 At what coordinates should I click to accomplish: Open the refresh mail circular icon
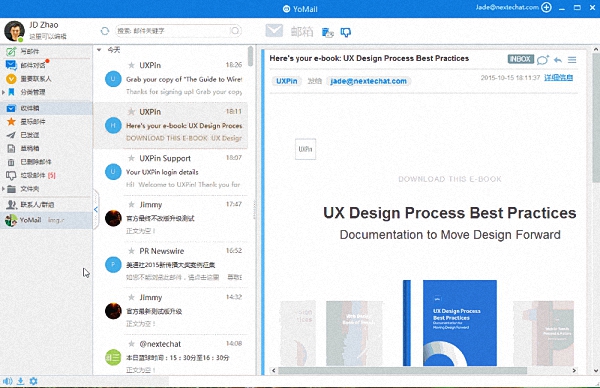tap(104, 31)
